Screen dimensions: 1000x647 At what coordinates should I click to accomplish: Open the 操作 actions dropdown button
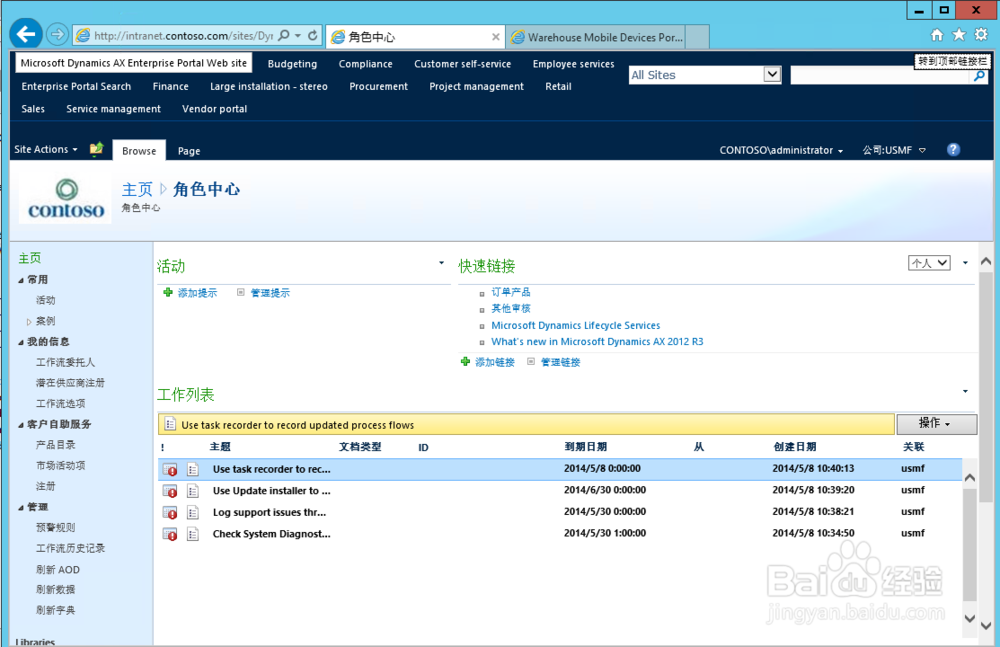pyautogui.click(x=936, y=424)
